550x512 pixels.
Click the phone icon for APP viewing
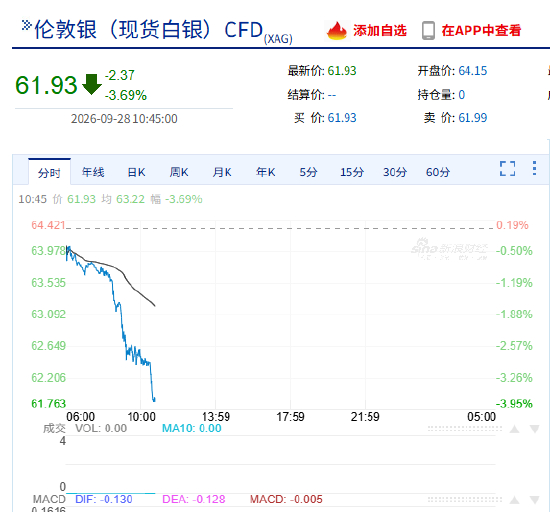pyautogui.click(x=428, y=31)
